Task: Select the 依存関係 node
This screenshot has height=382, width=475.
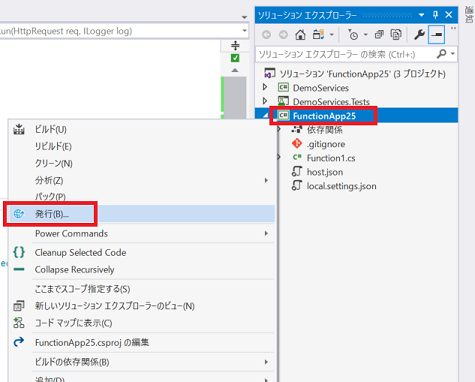Action: point(324,130)
